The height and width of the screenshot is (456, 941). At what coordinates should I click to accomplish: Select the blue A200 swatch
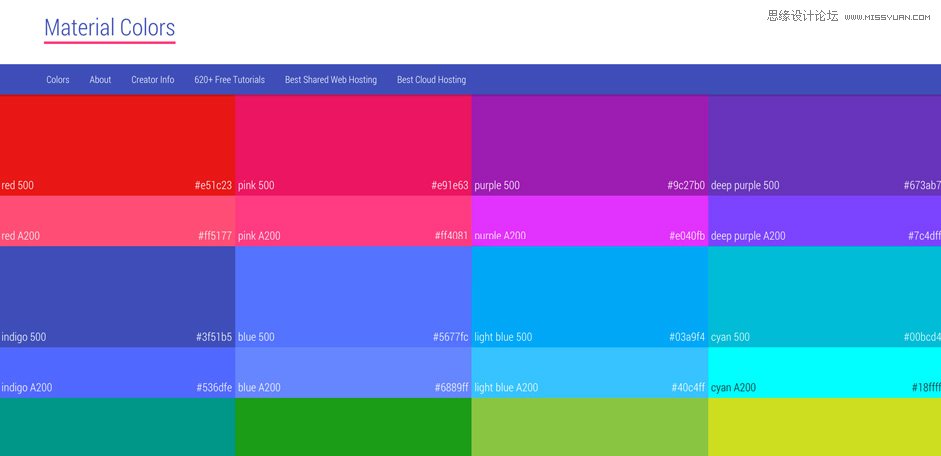tap(353, 373)
